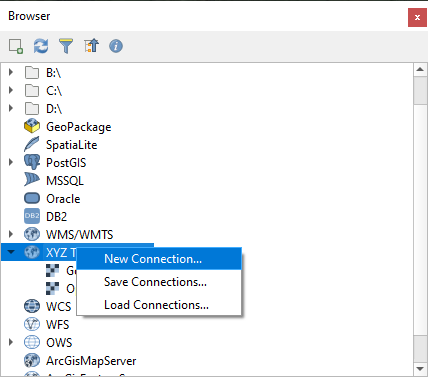Click the blue info icon to show properties

(x=116, y=46)
